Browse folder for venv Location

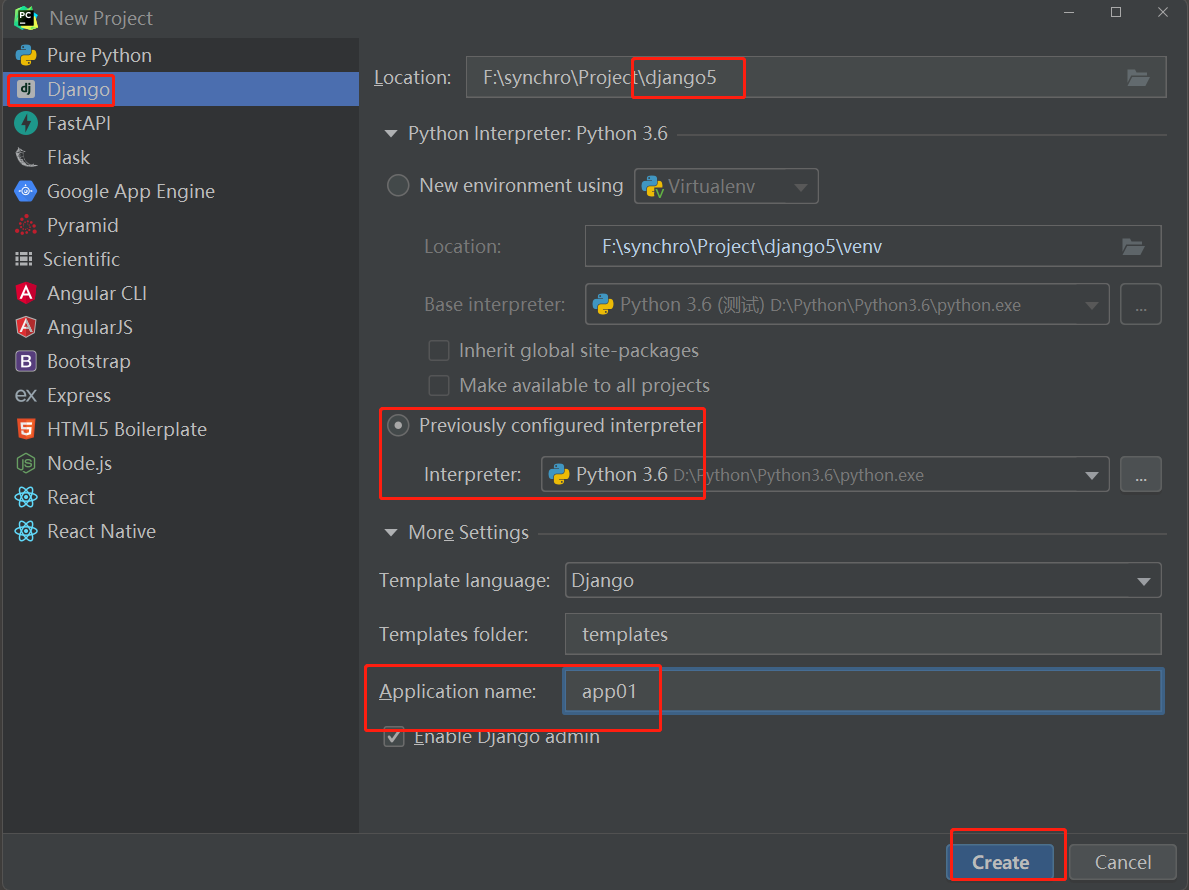1133,246
